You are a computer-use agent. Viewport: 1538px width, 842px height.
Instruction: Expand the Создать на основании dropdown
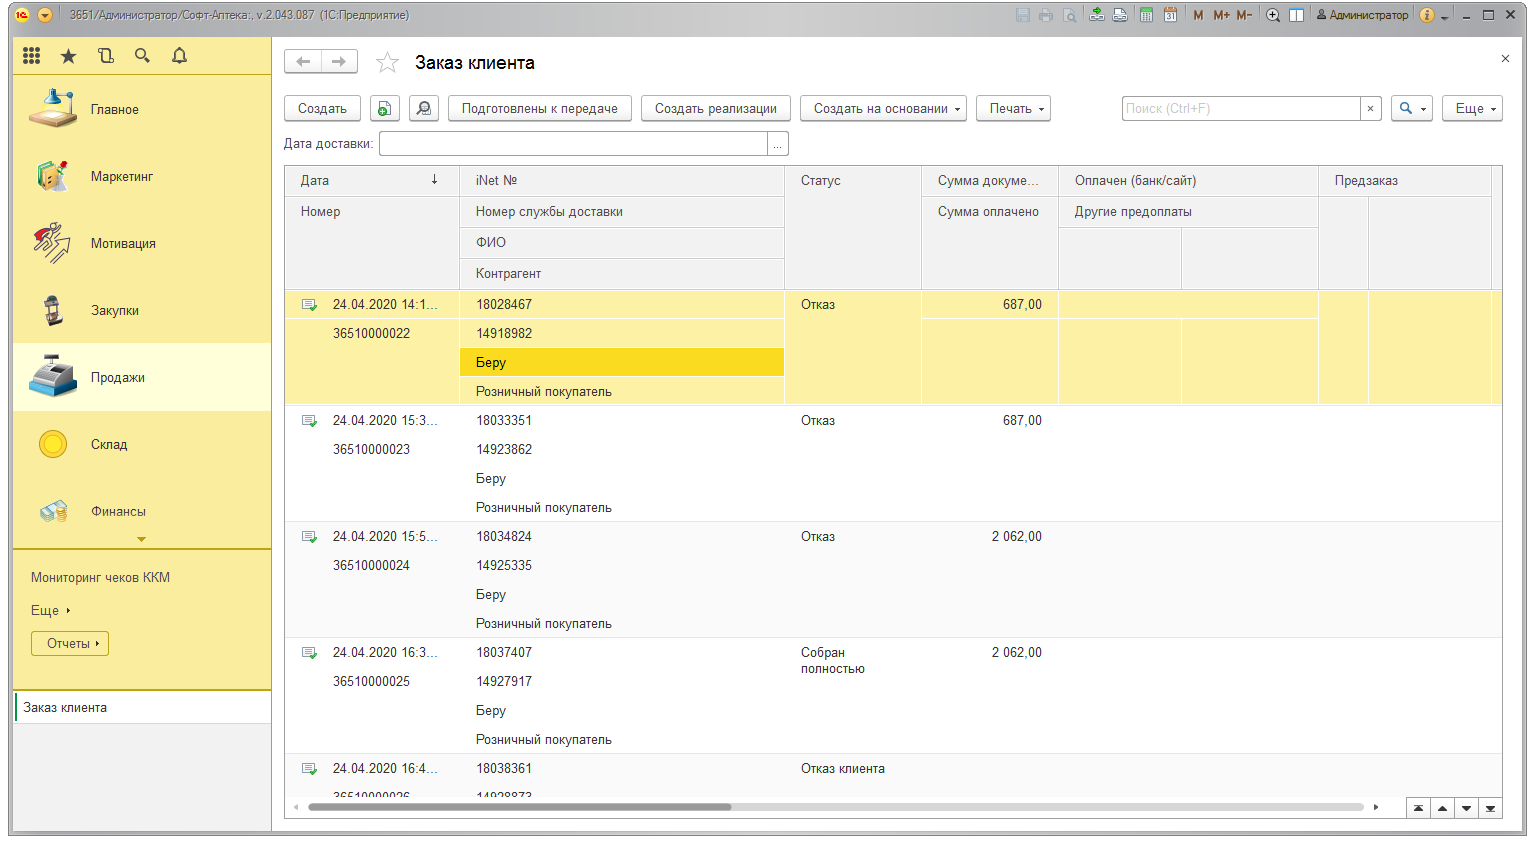pyautogui.click(x=883, y=109)
